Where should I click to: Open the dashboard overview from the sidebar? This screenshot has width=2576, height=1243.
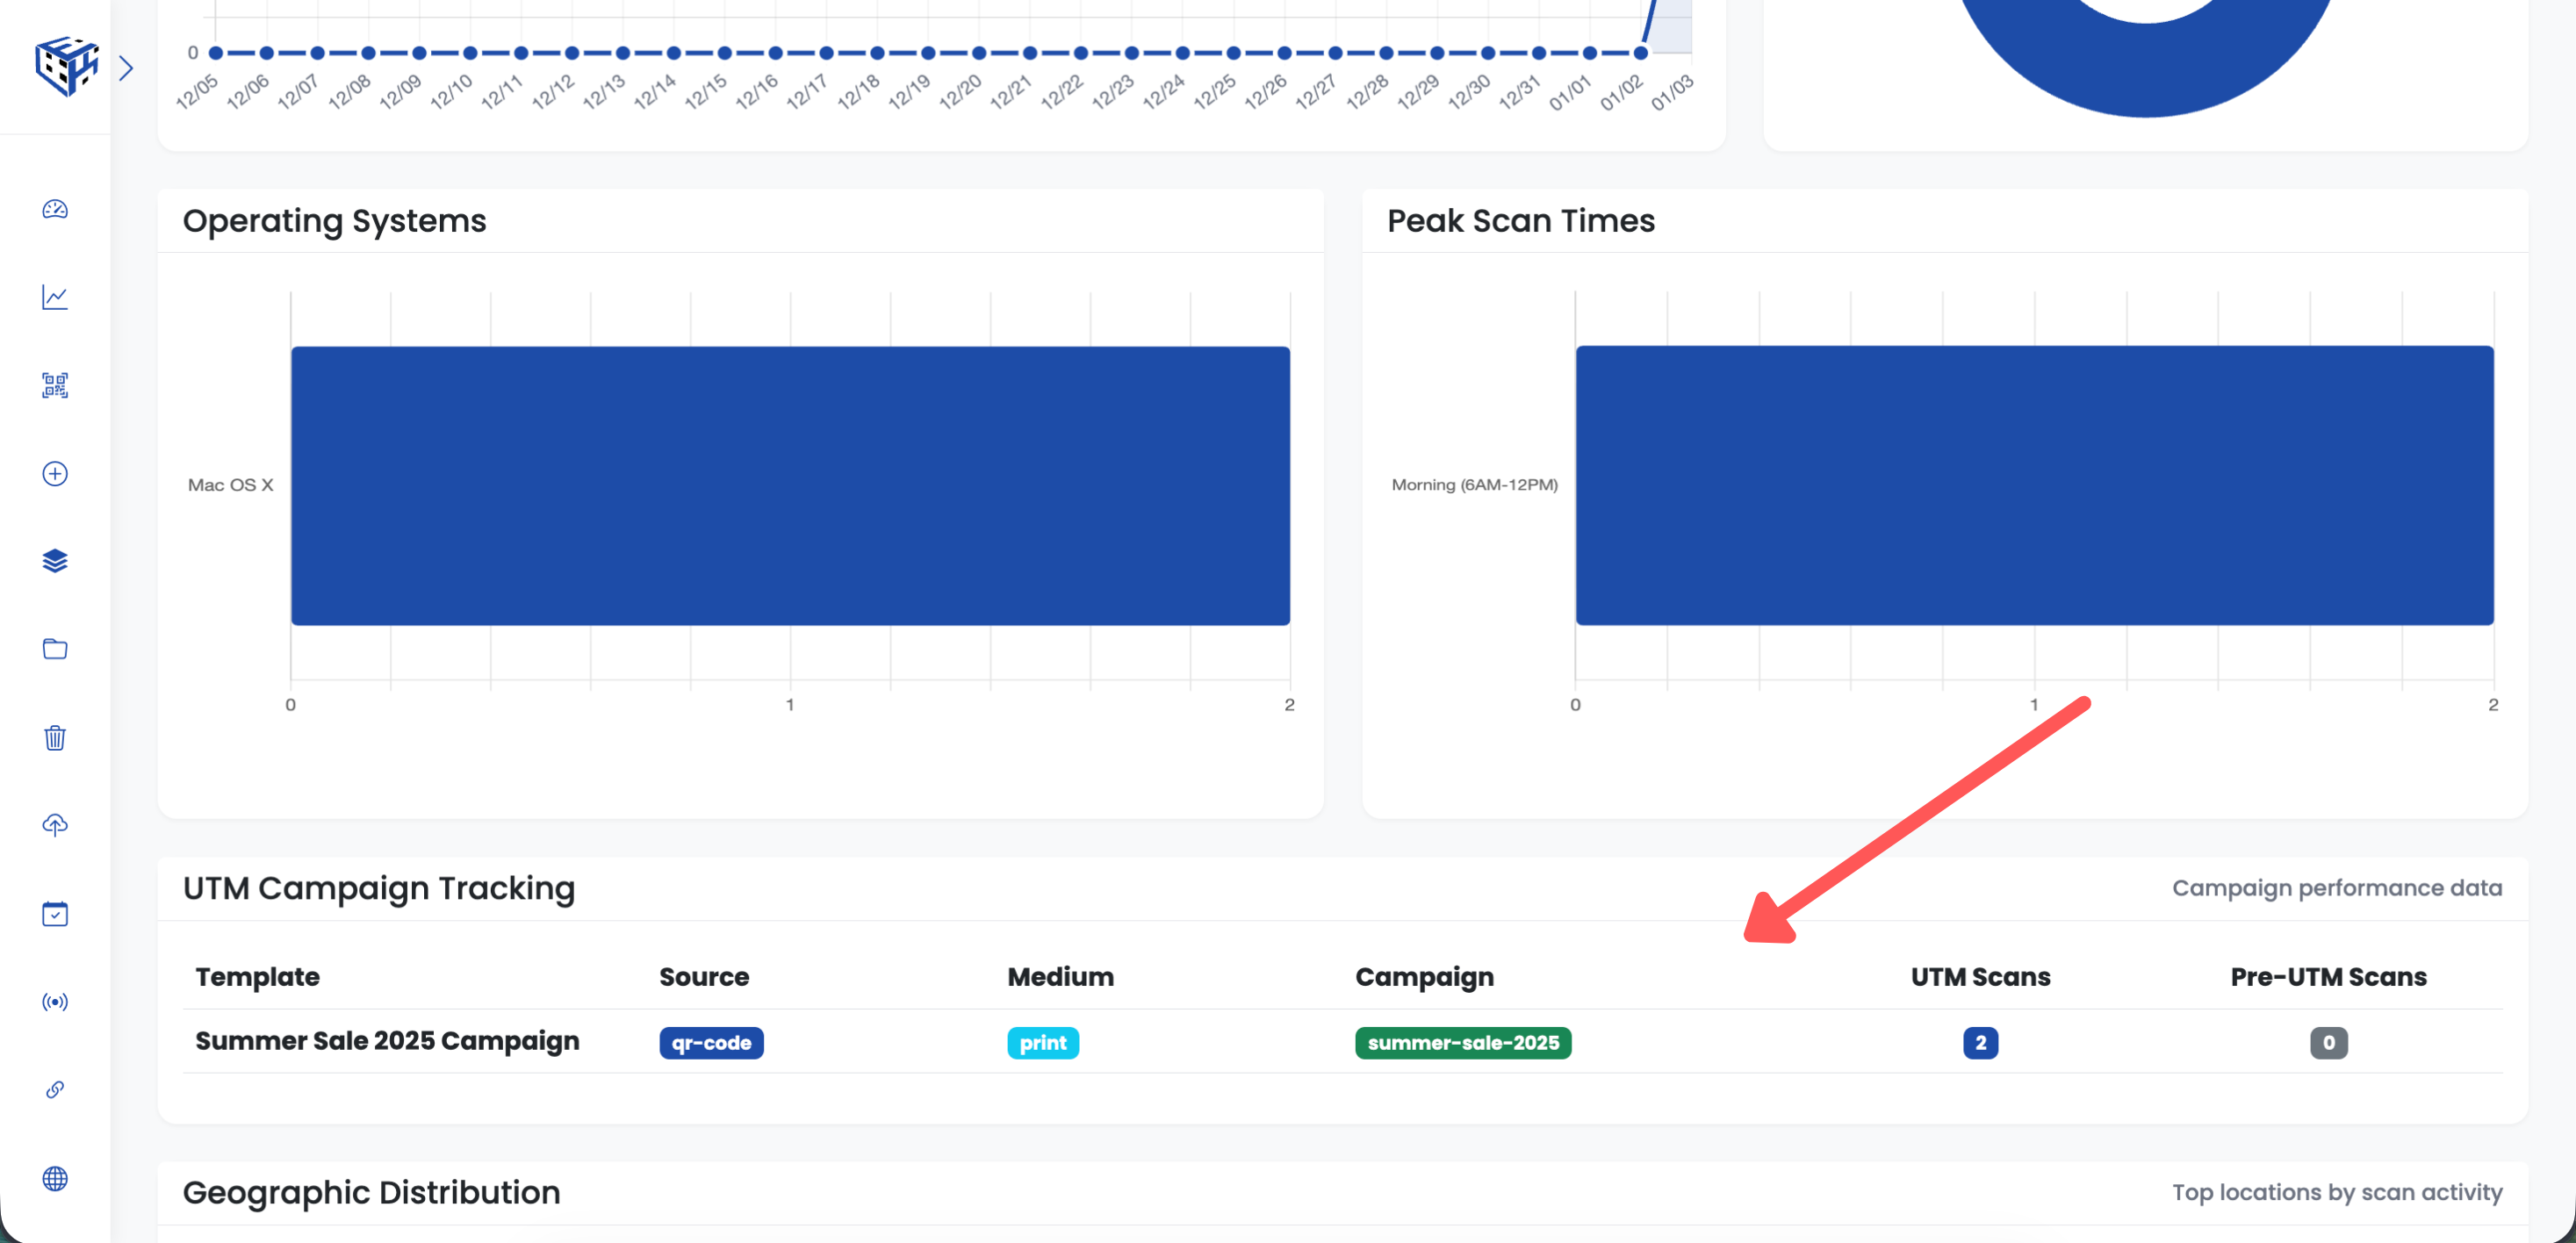55,210
